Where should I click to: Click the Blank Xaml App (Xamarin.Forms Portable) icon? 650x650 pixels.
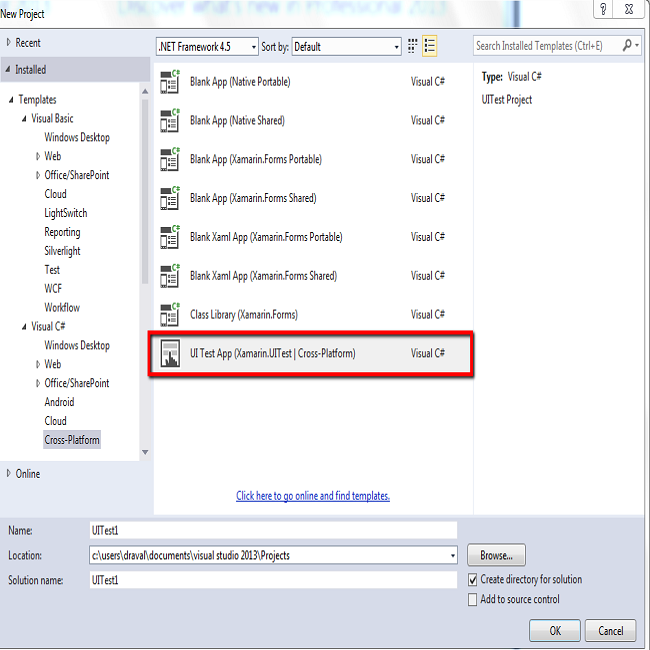coord(170,237)
